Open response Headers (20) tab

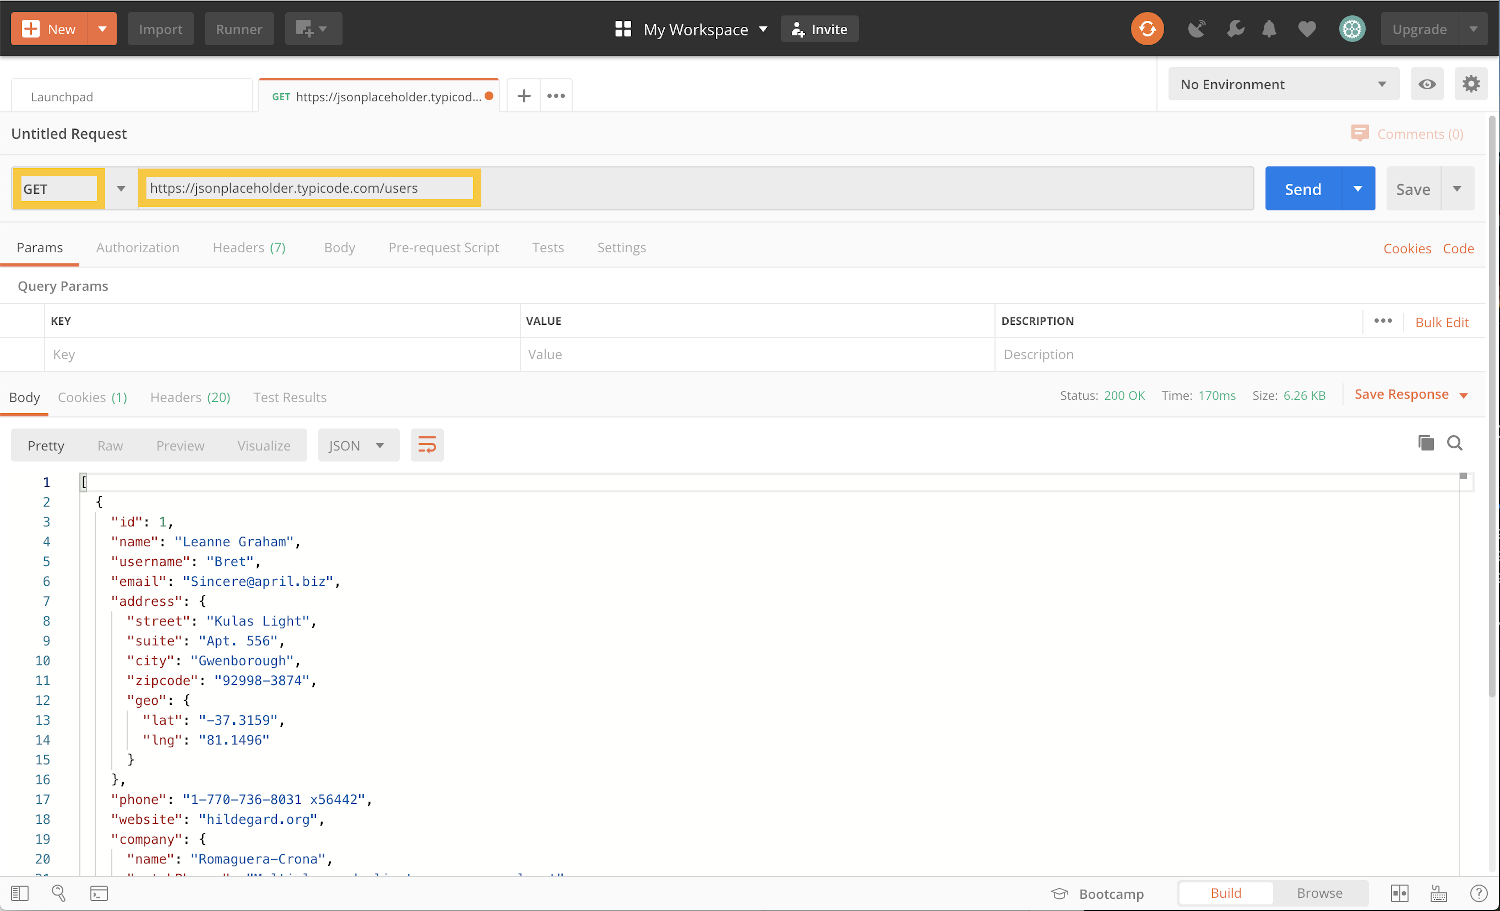coord(190,397)
